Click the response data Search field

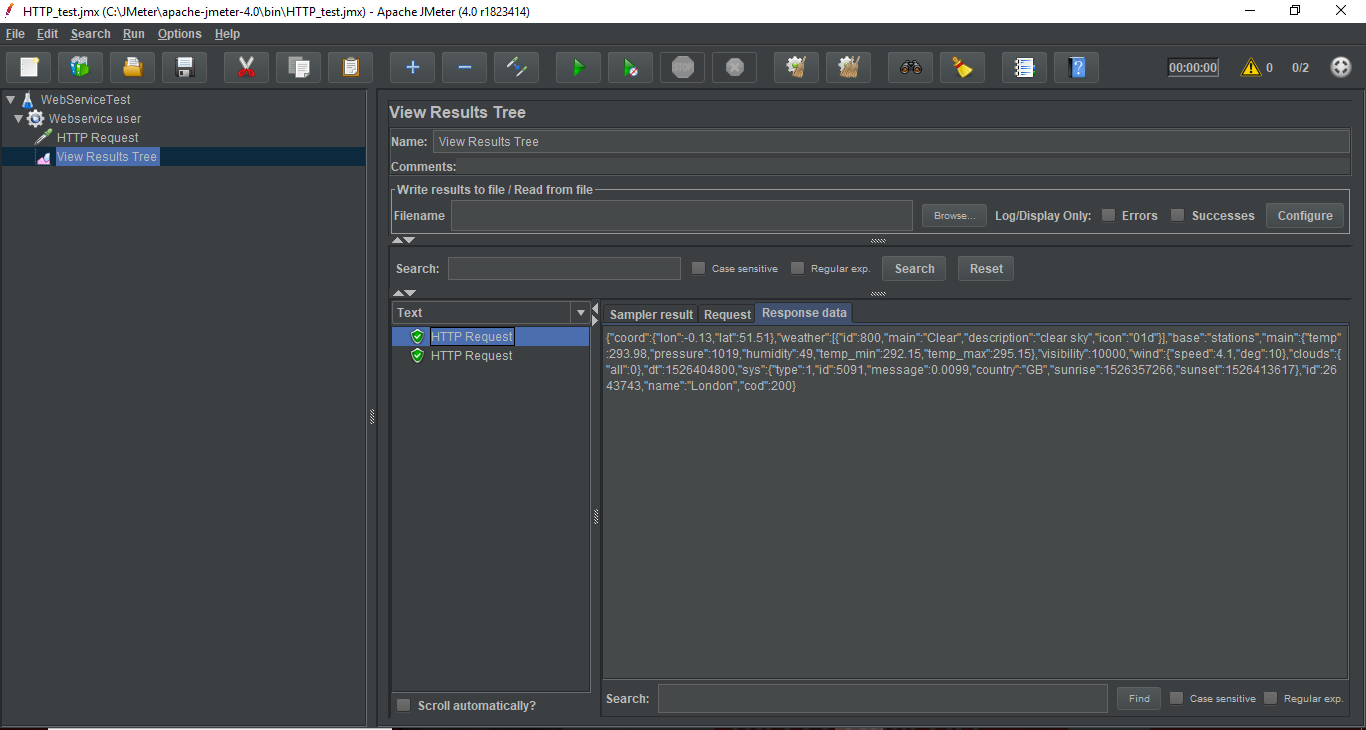click(882, 698)
